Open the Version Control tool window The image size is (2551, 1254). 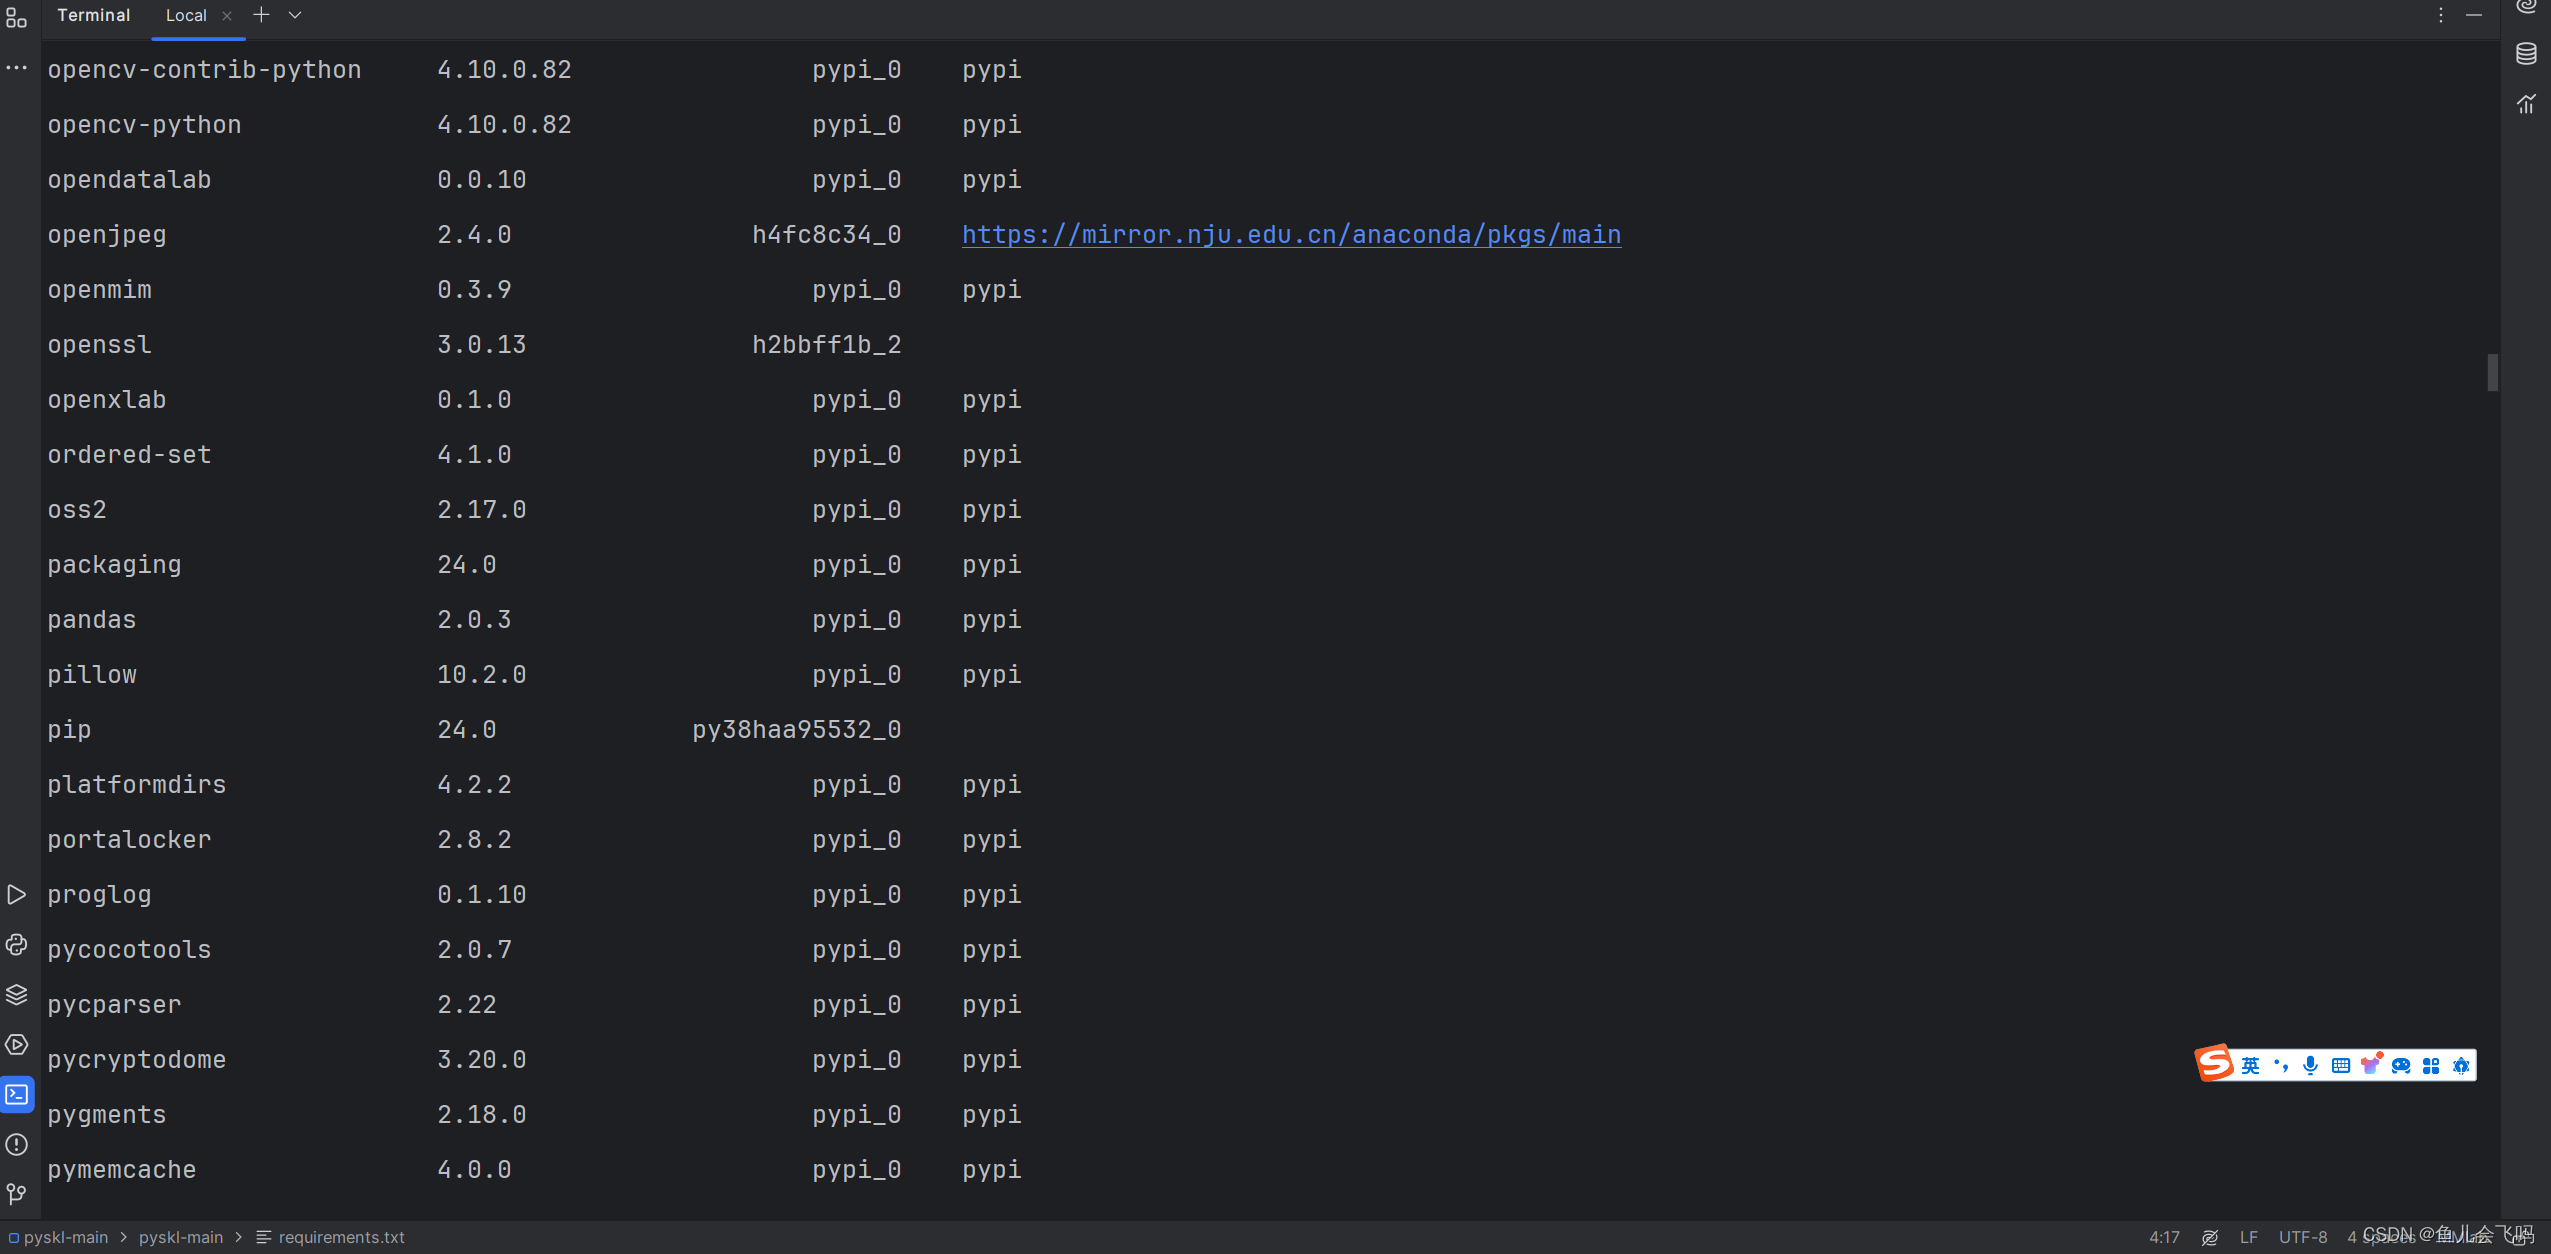(16, 1193)
